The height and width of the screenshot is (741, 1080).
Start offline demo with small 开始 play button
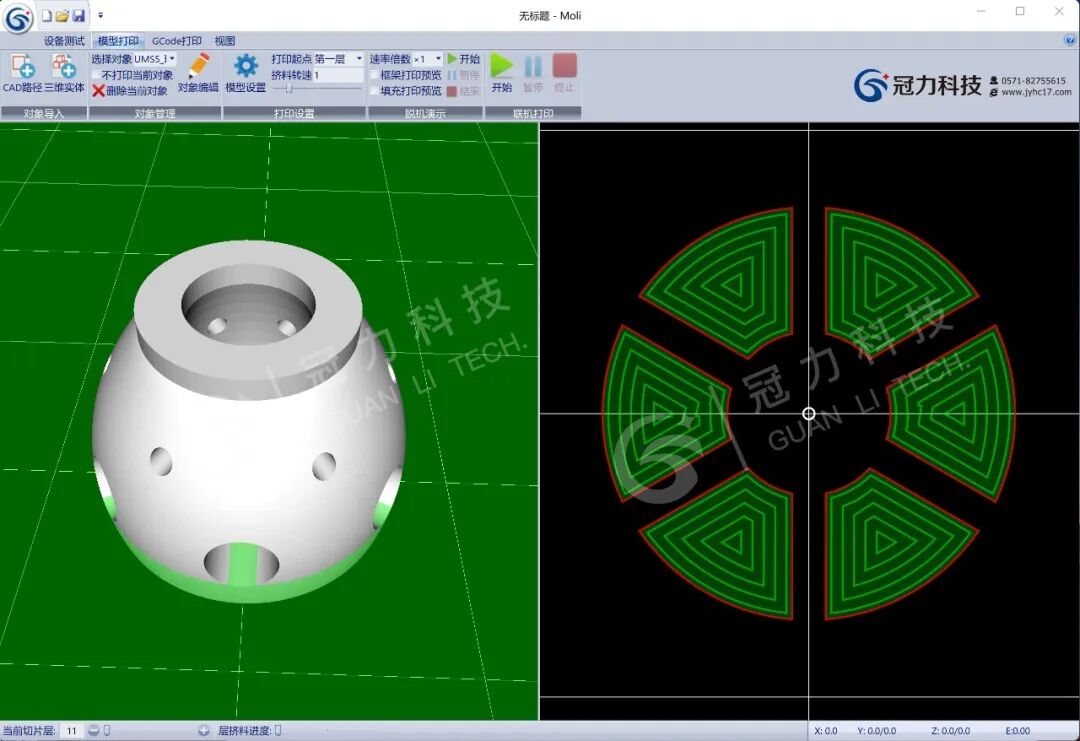pyautogui.click(x=464, y=59)
